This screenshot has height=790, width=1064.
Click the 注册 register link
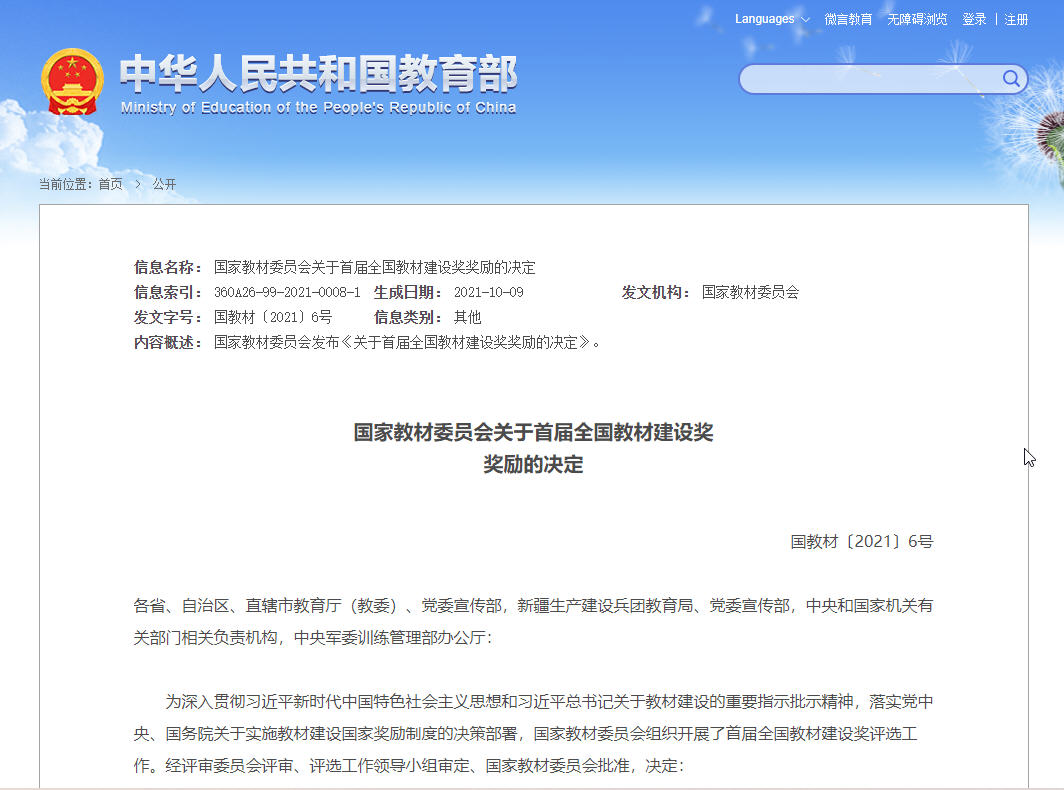pos(1016,19)
